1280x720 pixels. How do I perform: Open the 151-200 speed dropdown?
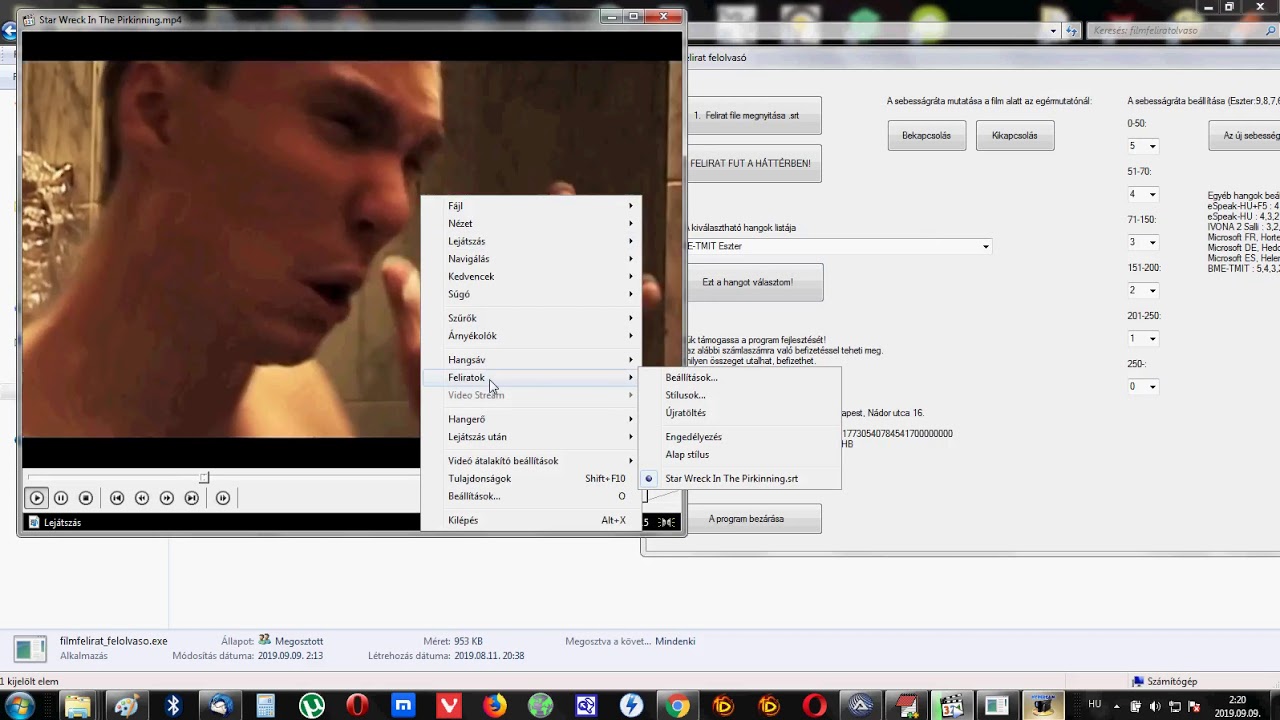[x=1152, y=291]
